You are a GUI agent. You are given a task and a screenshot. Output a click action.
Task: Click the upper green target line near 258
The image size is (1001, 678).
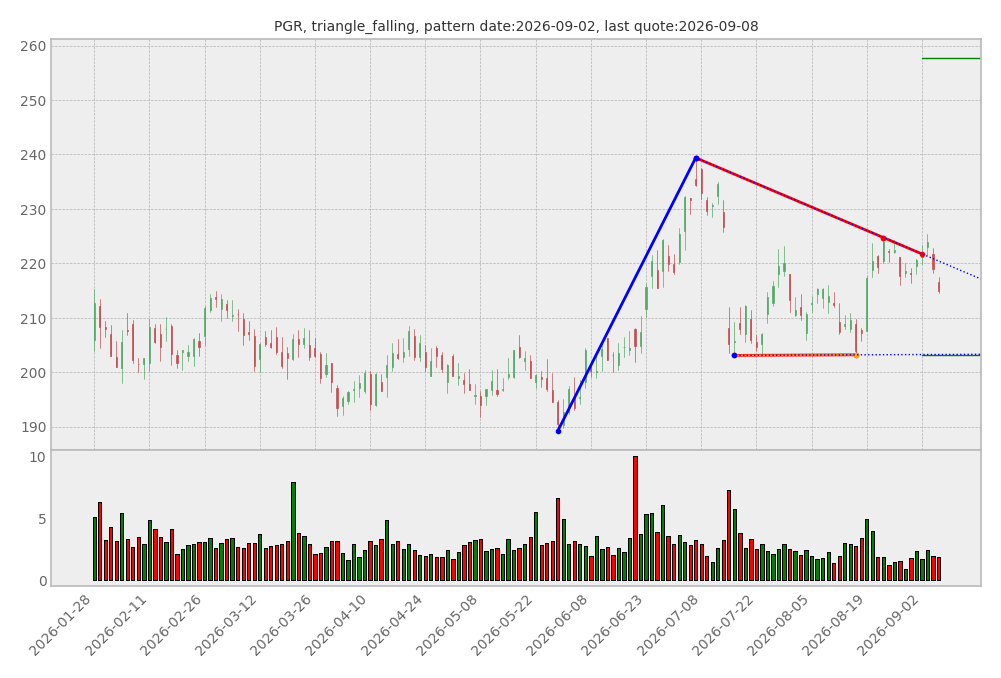tap(951, 59)
